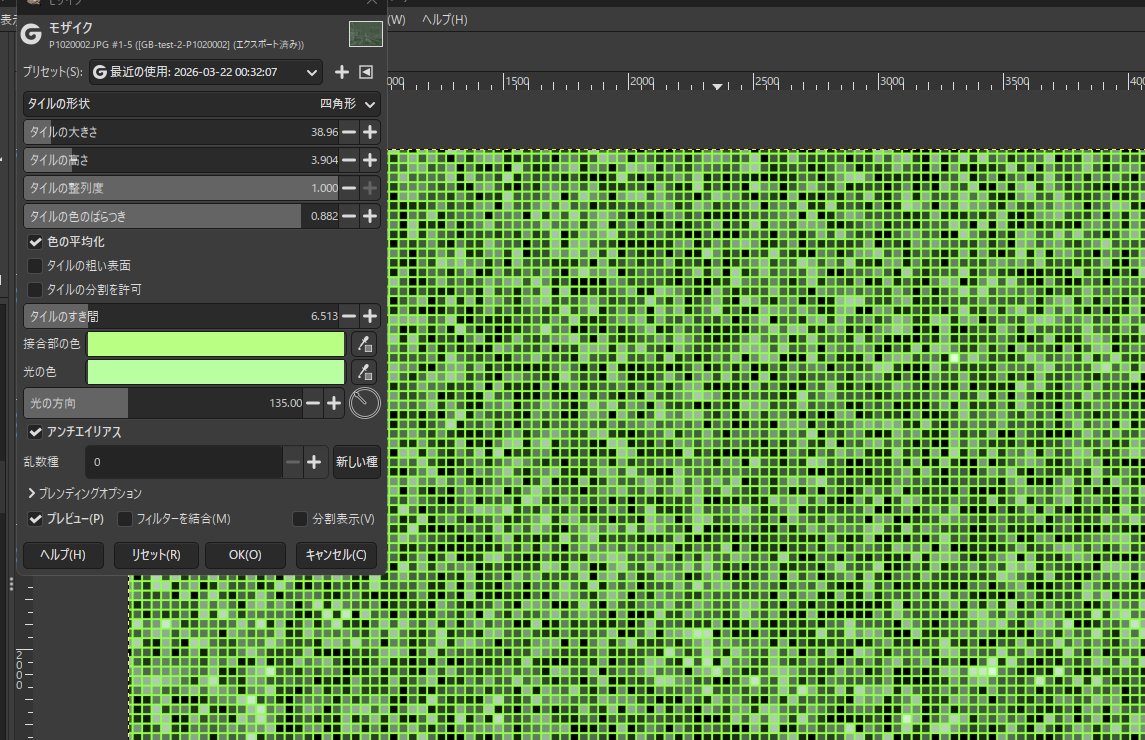Increase tile spacing with plus button
This screenshot has width=1145, height=740.
370,316
